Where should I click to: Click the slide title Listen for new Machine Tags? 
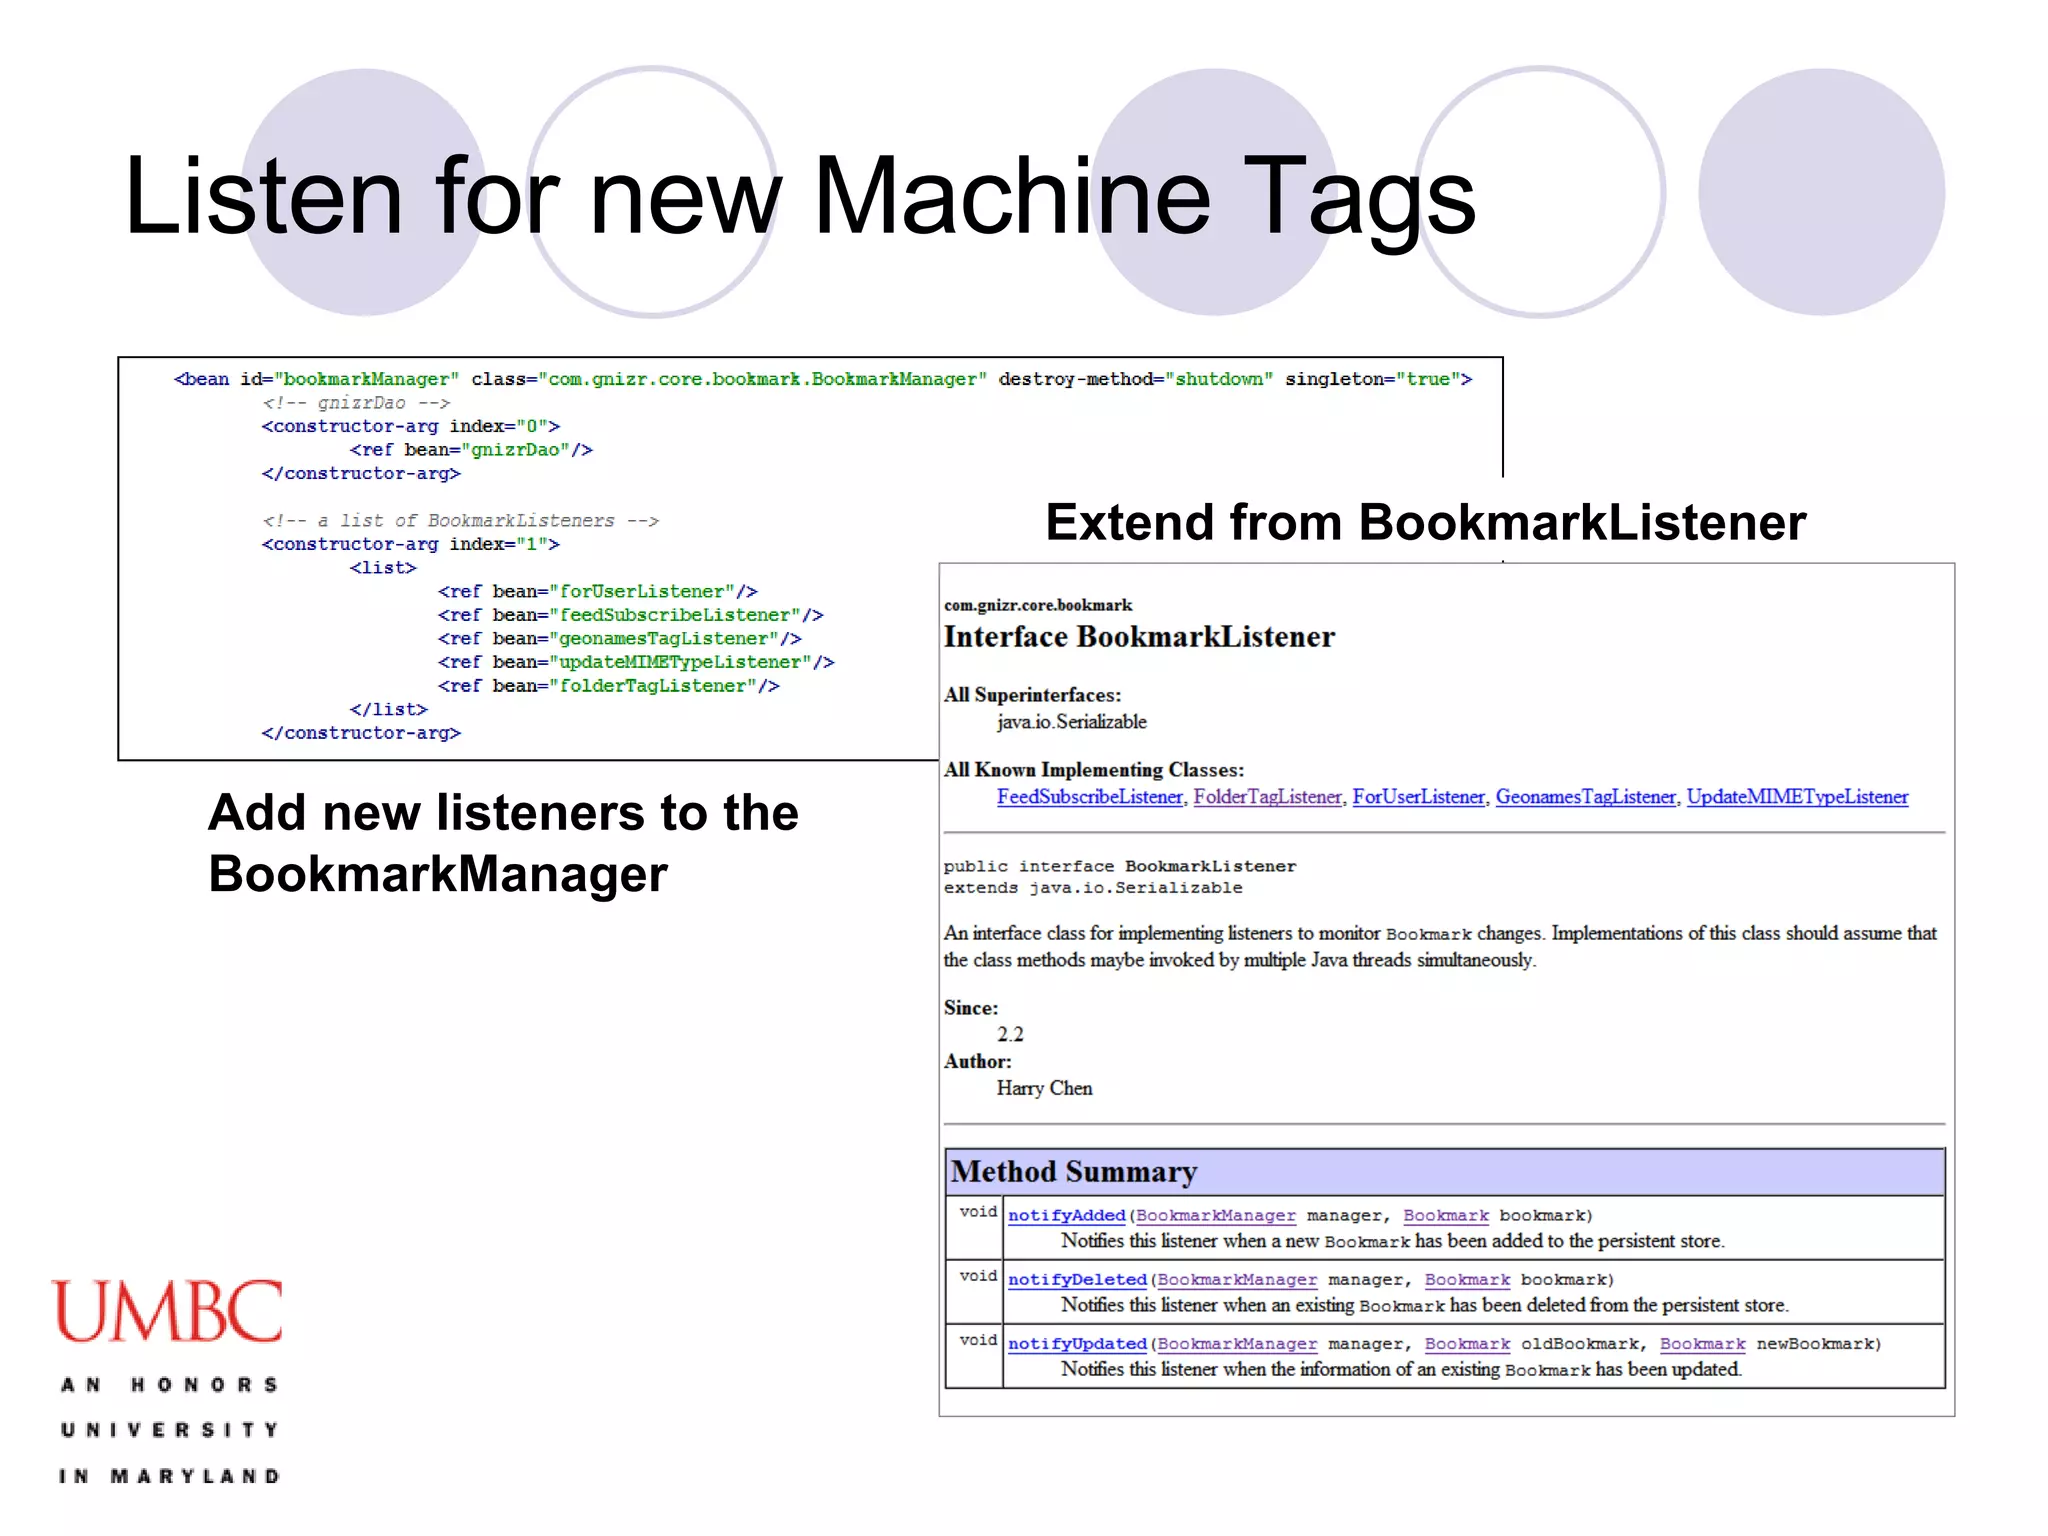point(799,196)
